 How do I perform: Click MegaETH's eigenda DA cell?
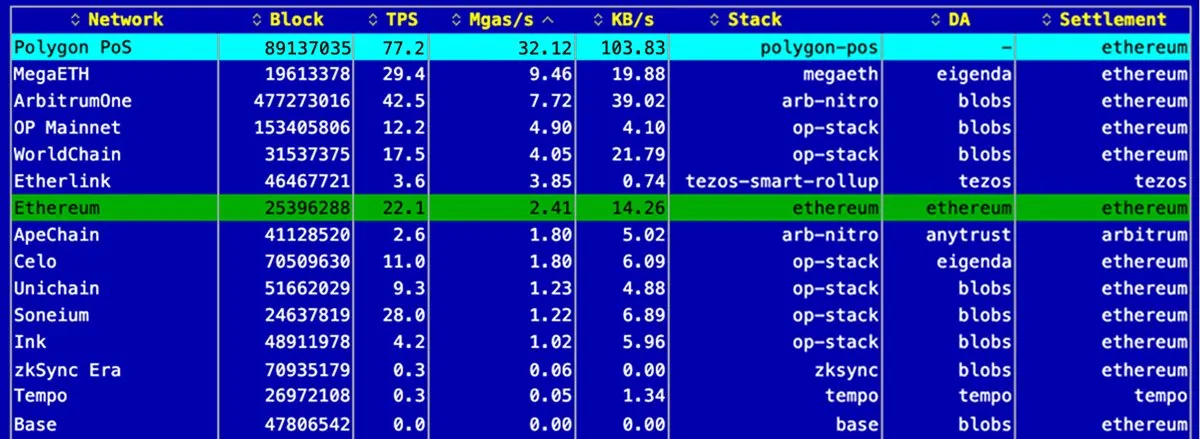(975, 73)
